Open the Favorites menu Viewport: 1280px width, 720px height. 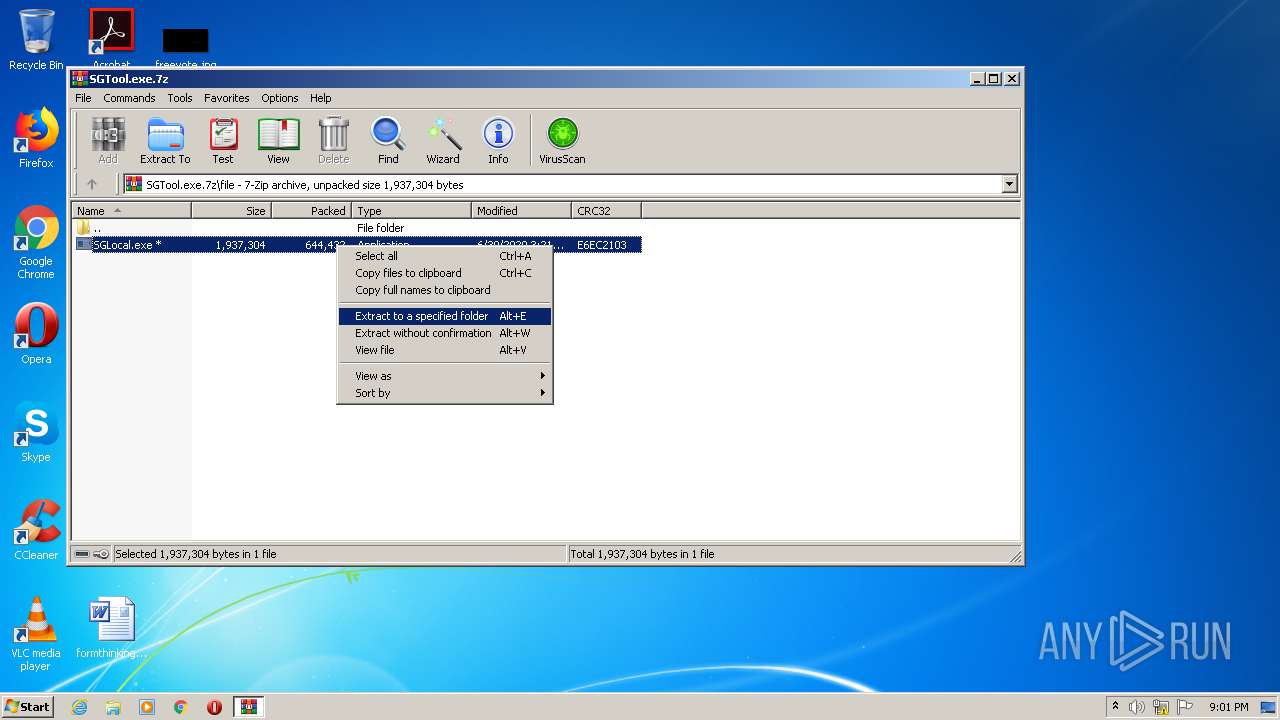tap(227, 98)
